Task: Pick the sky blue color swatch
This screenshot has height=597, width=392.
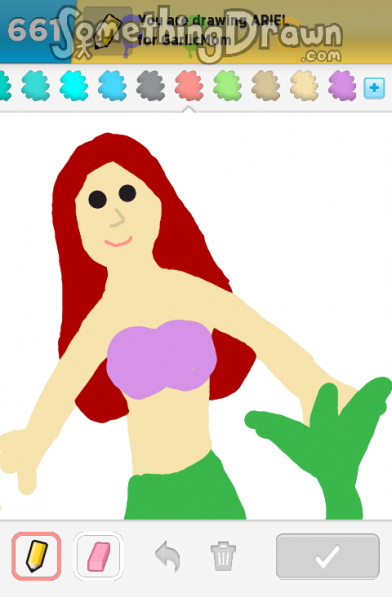Action: (x=112, y=86)
